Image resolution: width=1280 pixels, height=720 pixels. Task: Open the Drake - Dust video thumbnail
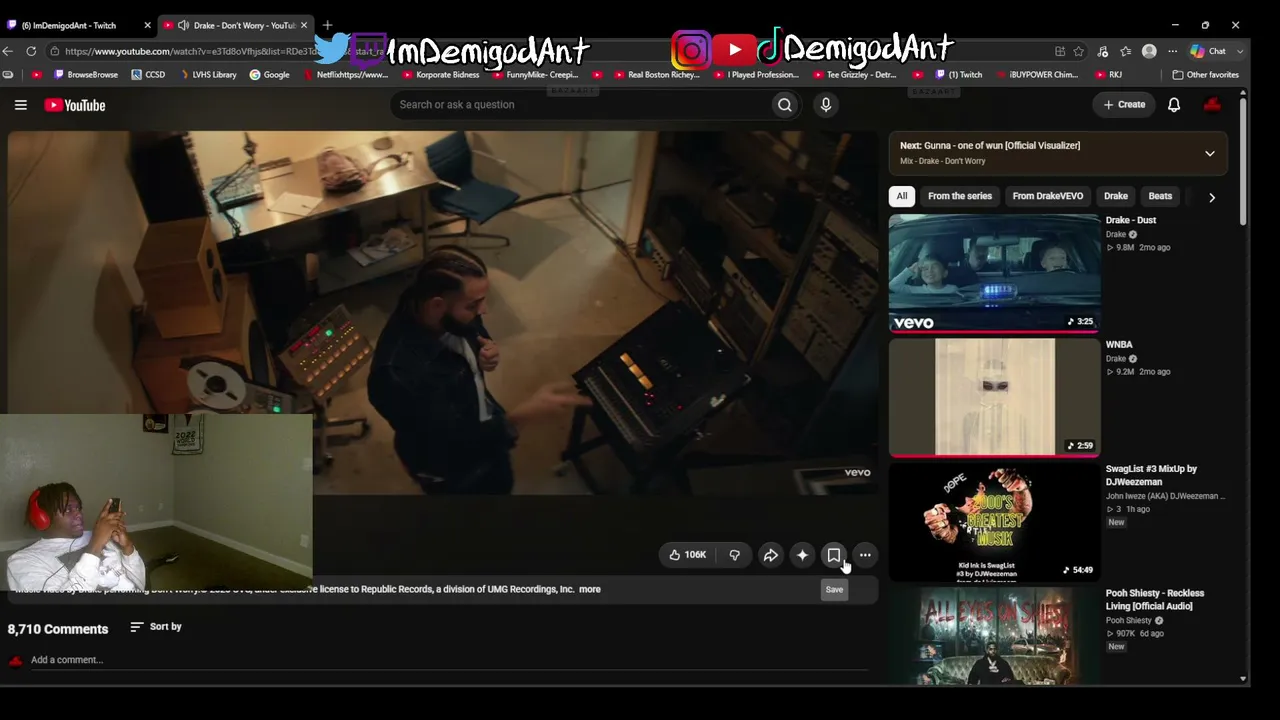994,273
